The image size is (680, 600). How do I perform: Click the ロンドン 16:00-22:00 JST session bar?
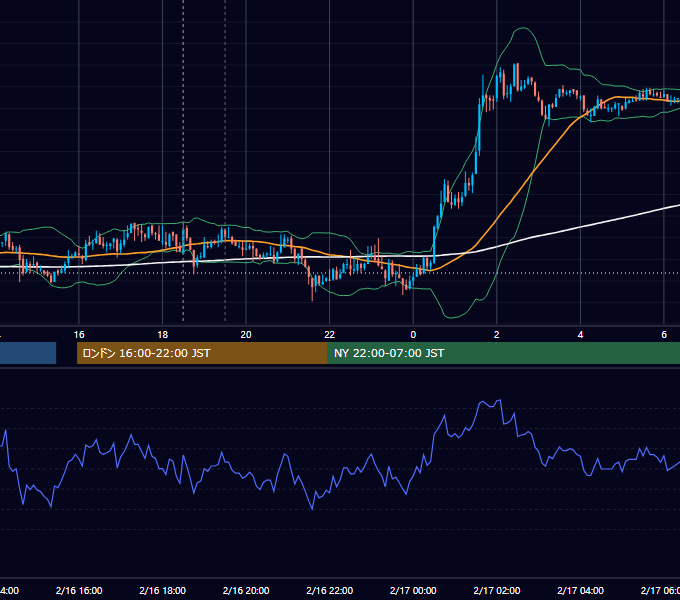pos(202,353)
